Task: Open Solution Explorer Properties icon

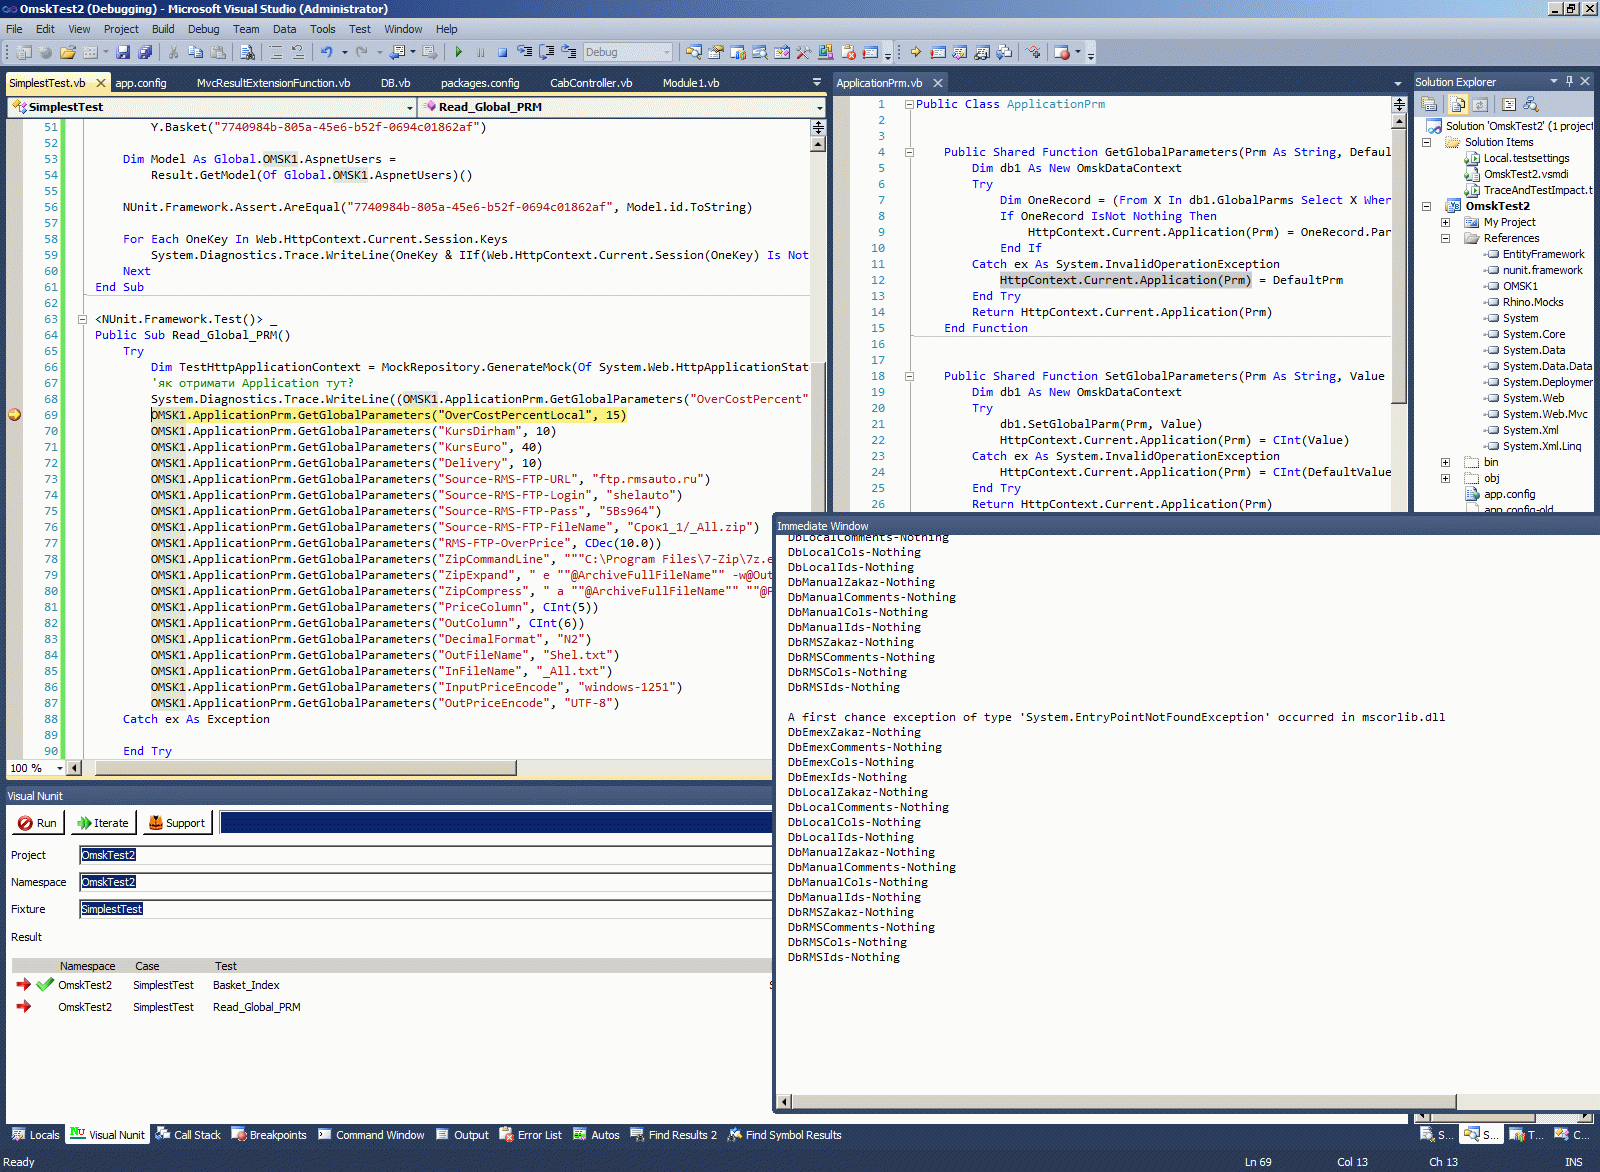Action: click(1430, 104)
